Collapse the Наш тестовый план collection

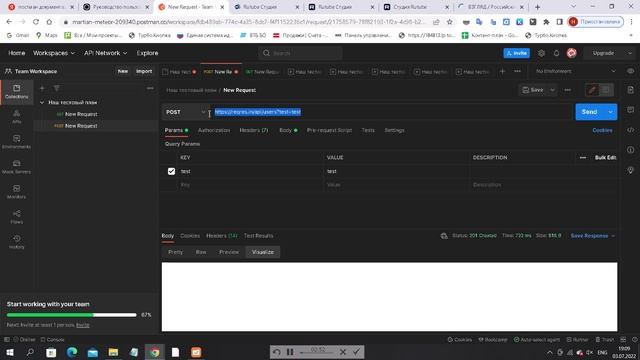click(x=42, y=102)
